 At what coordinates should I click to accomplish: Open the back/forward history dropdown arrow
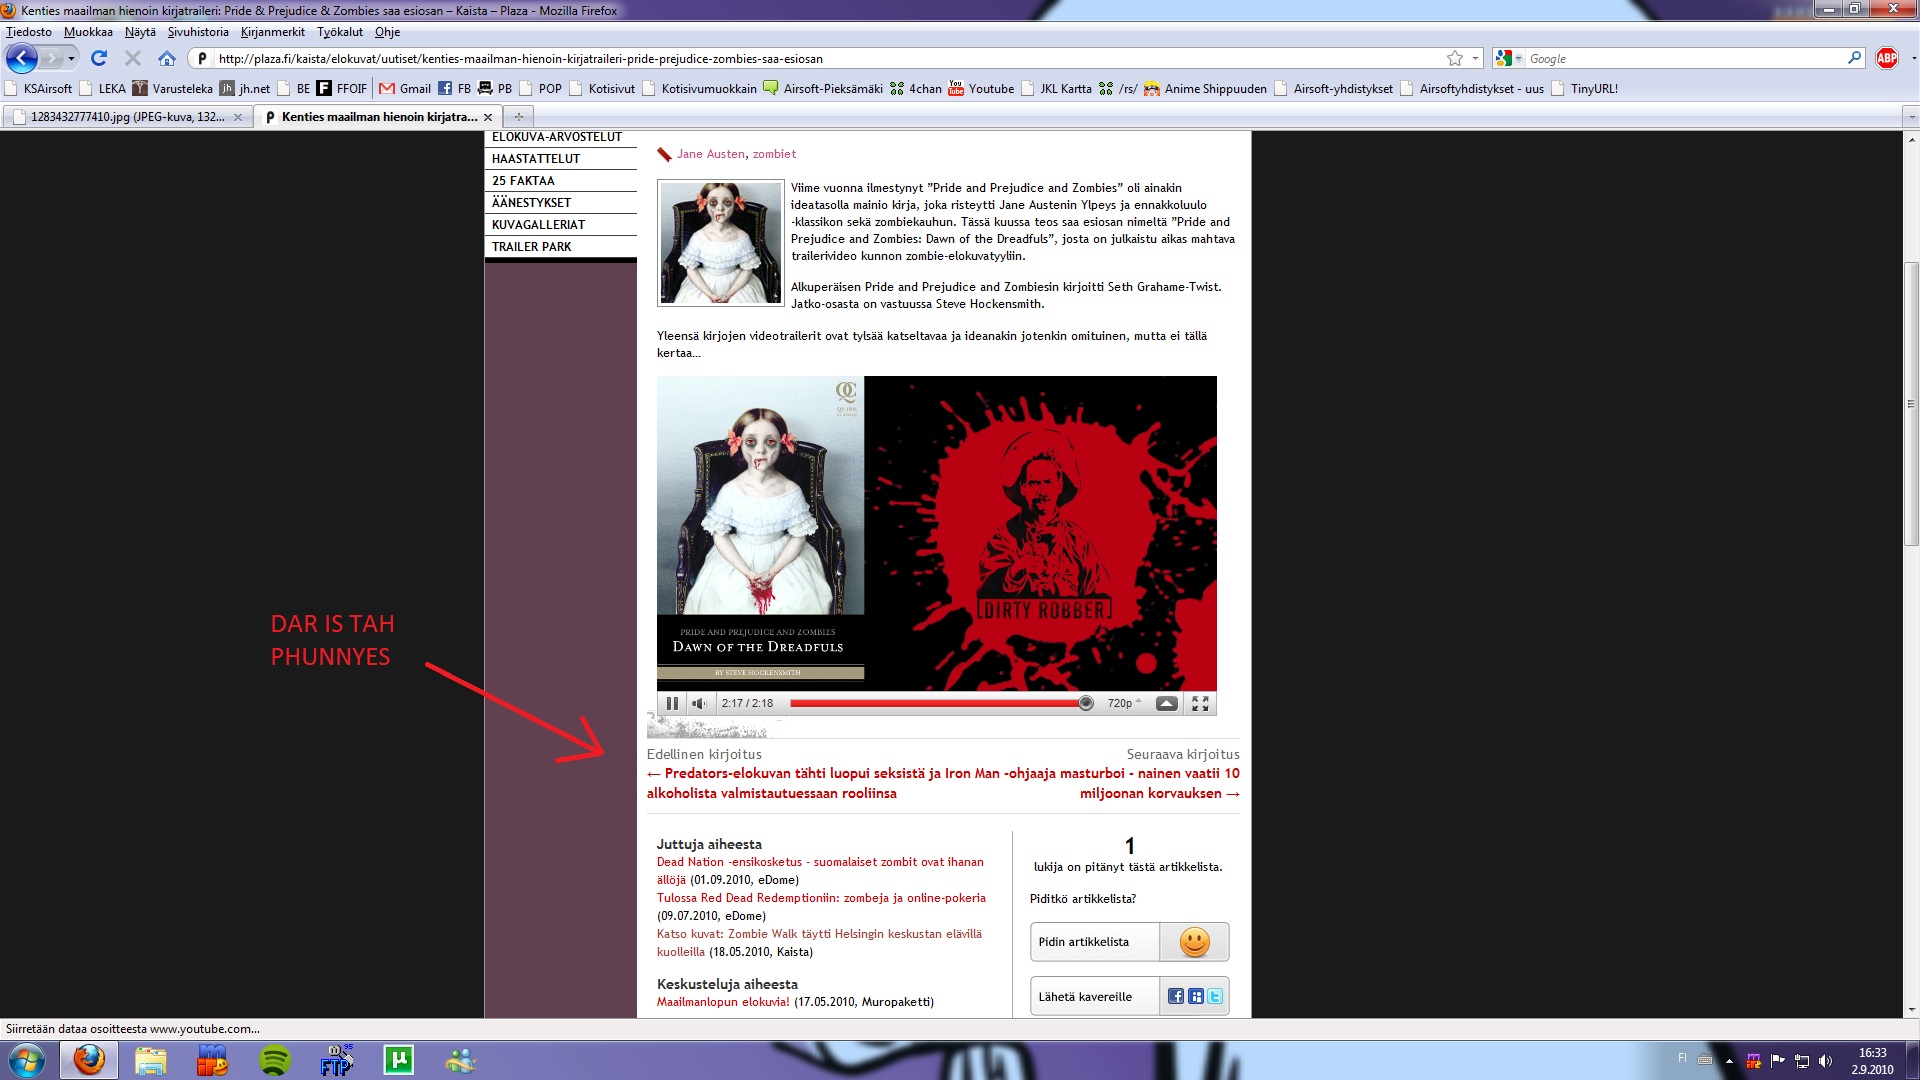click(x=71, y=58)
